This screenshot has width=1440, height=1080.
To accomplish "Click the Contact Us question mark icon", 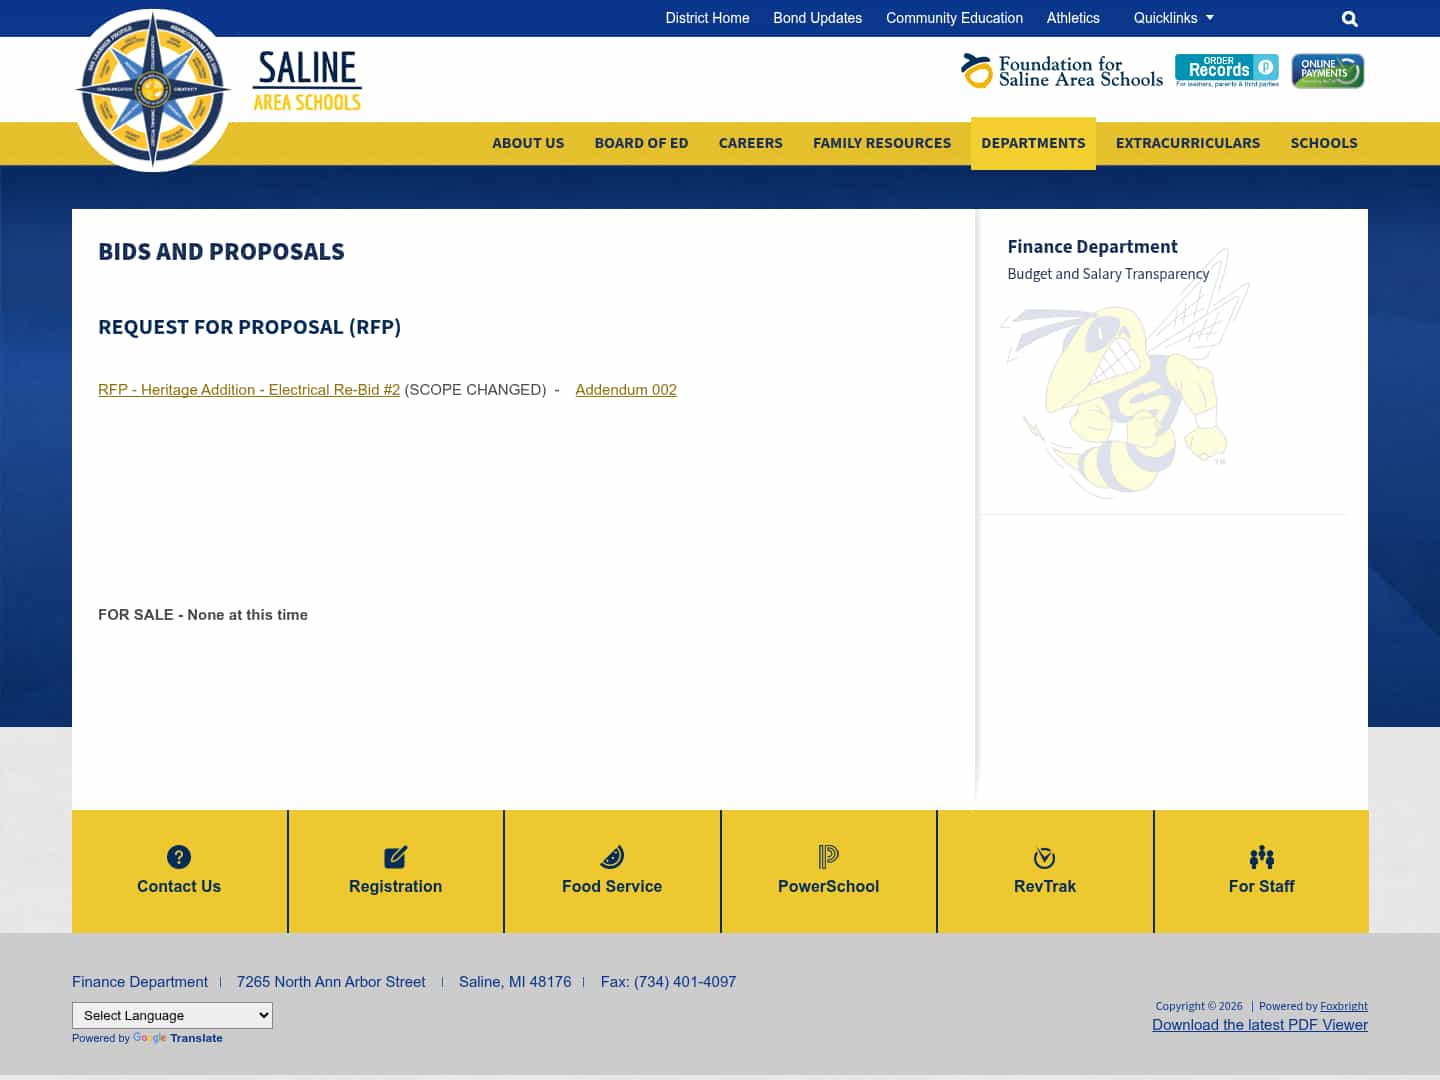I will coord(179,857).
